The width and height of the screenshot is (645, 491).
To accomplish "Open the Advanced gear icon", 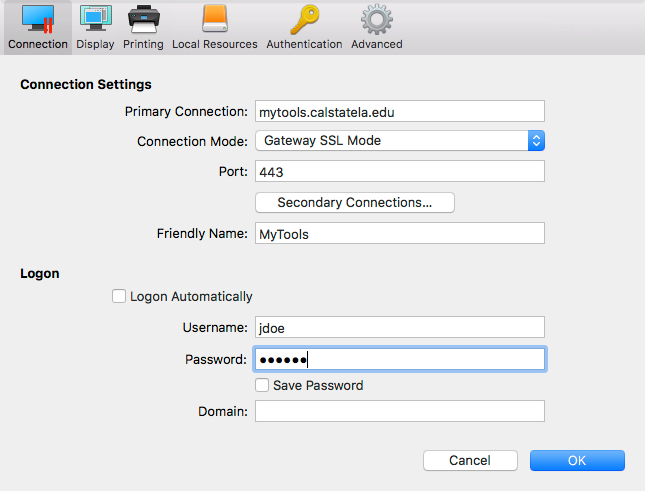I will pyautogui.click(x=377, y=19).
